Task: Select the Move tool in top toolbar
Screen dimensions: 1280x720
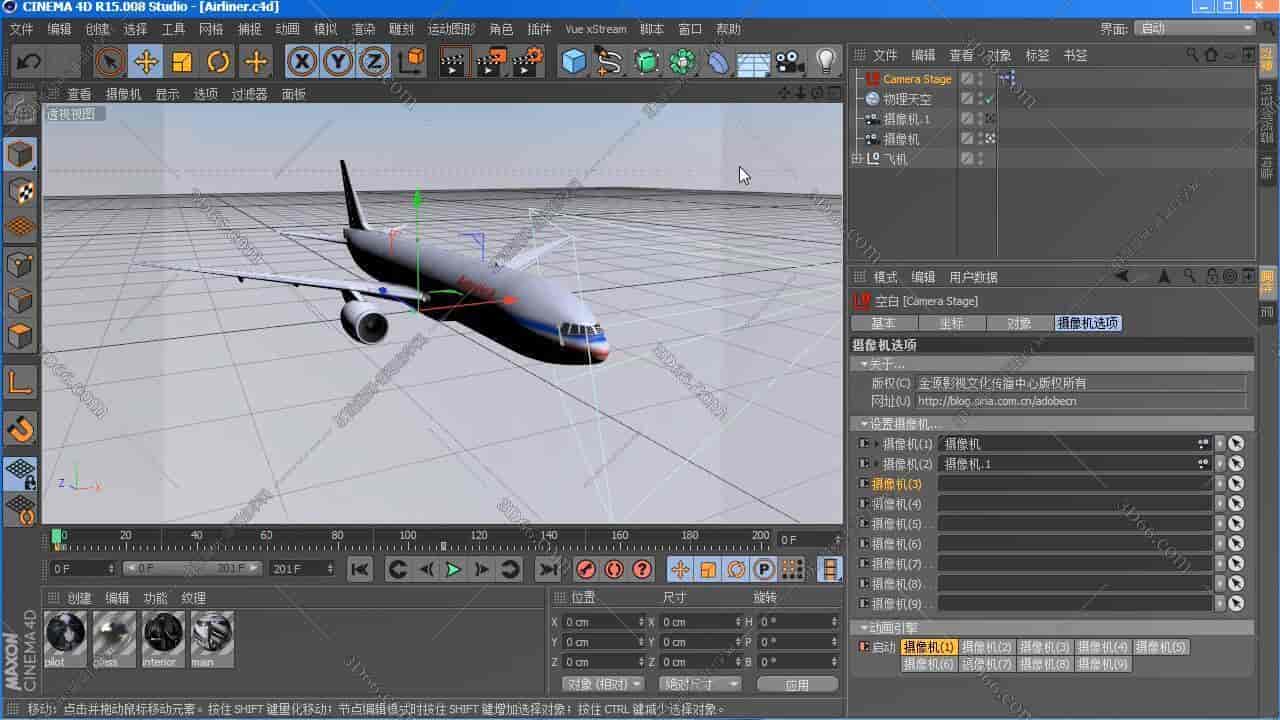Action: 146,62
